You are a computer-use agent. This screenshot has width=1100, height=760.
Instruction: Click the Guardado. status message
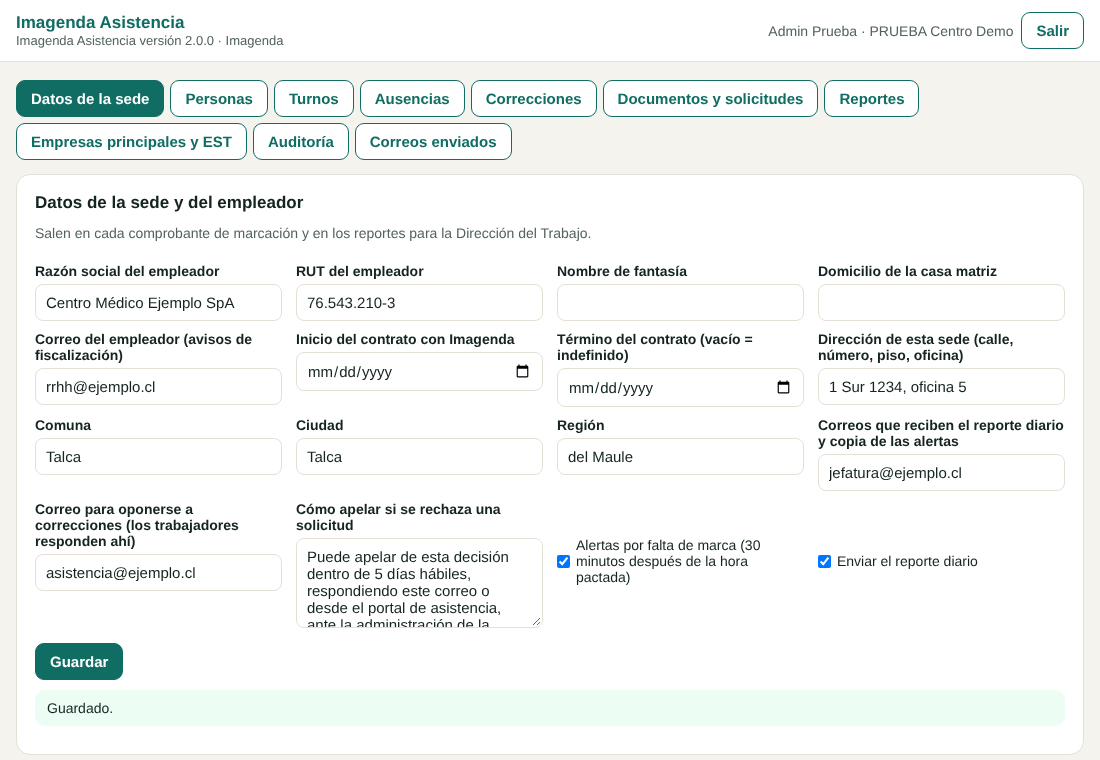click(550, 708)
